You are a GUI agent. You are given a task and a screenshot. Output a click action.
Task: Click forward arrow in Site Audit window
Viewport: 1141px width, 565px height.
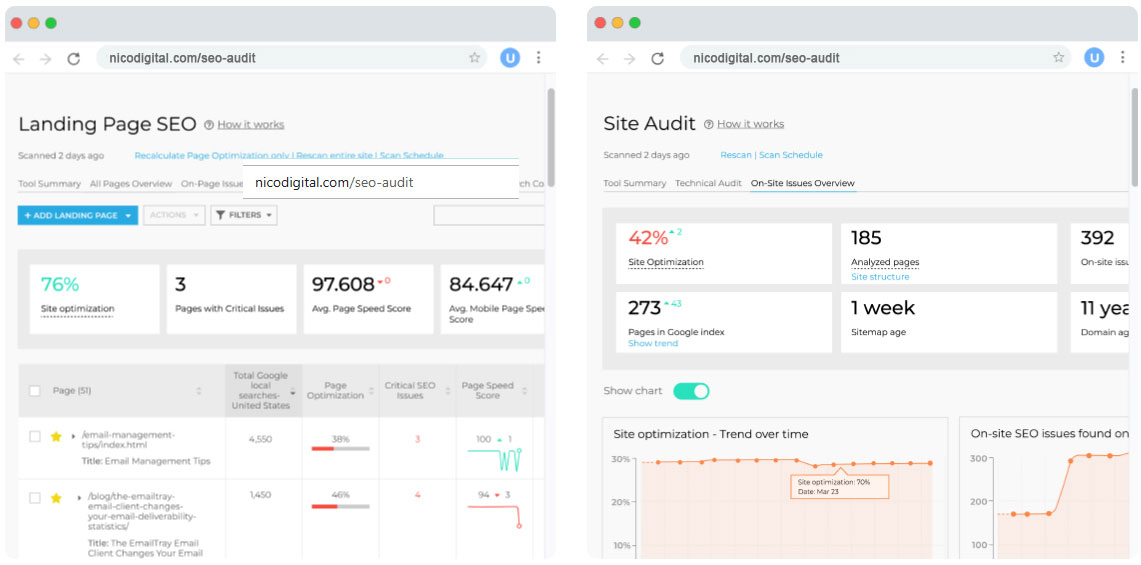pos(629,59)
